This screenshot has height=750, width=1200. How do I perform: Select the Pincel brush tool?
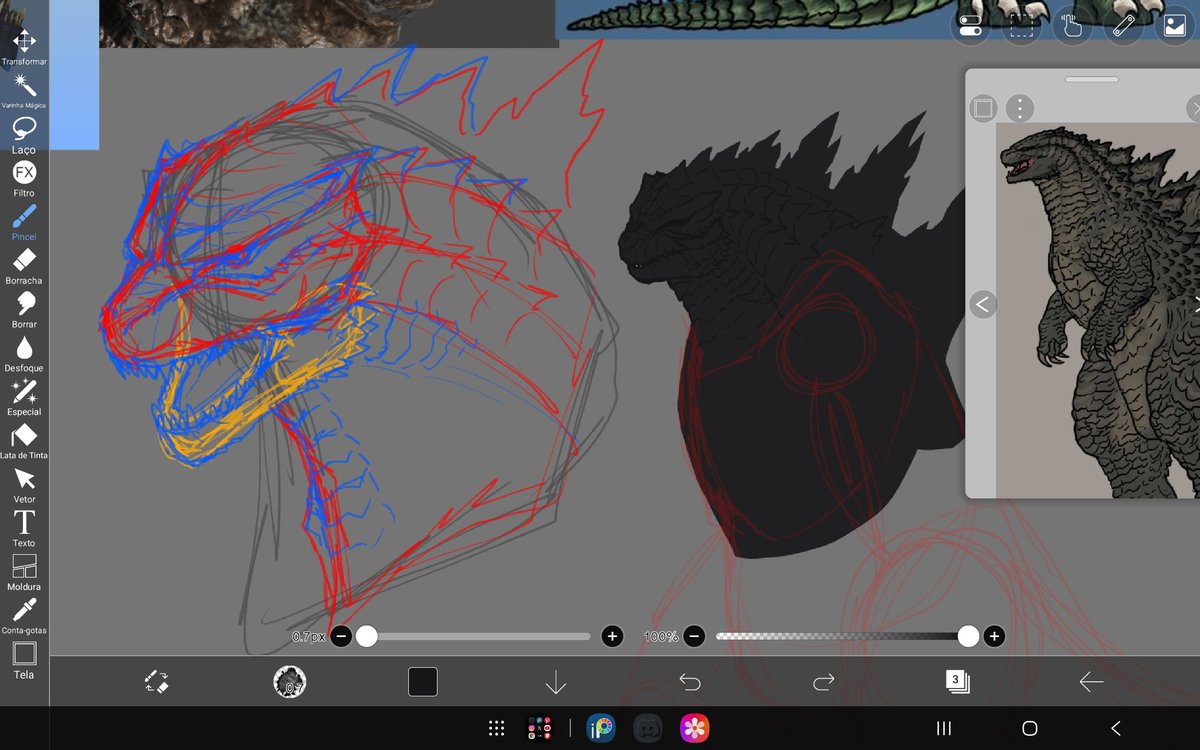coord(24,222)
